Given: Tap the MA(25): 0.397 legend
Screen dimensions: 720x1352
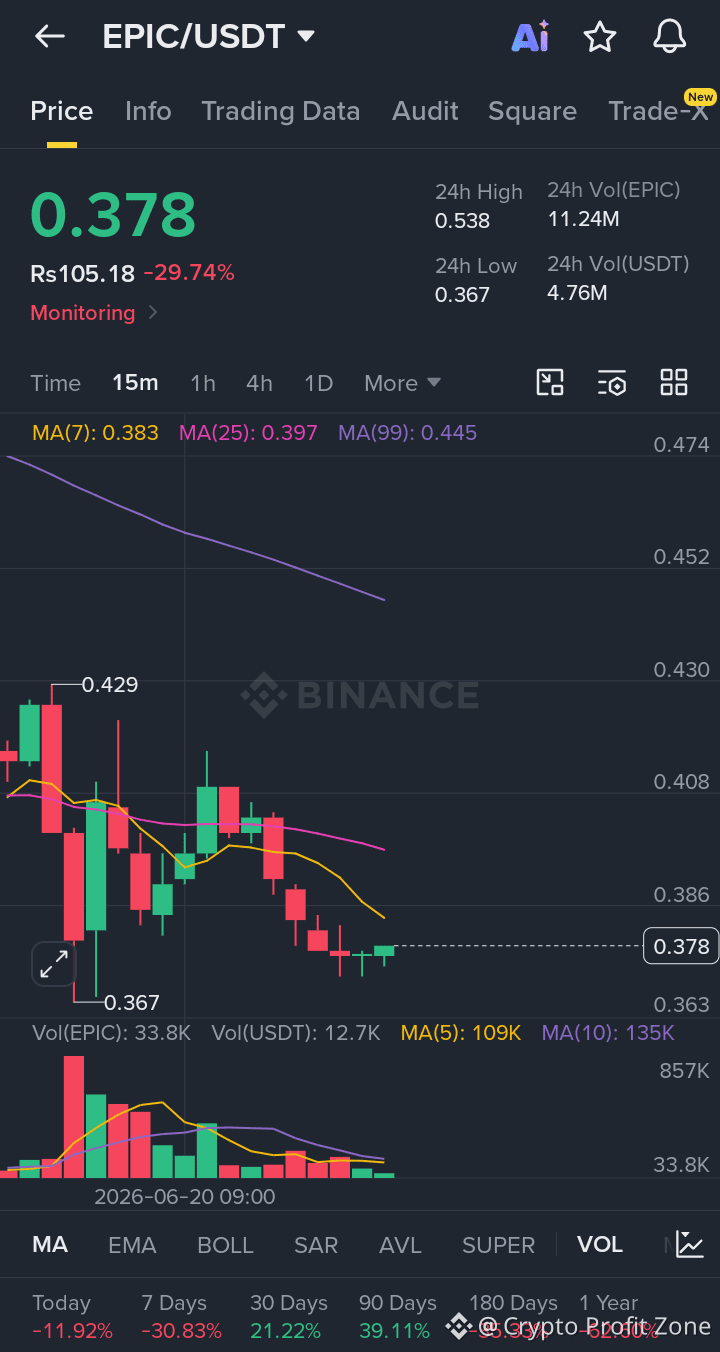Looking at the screenshot, I should 248,433.
